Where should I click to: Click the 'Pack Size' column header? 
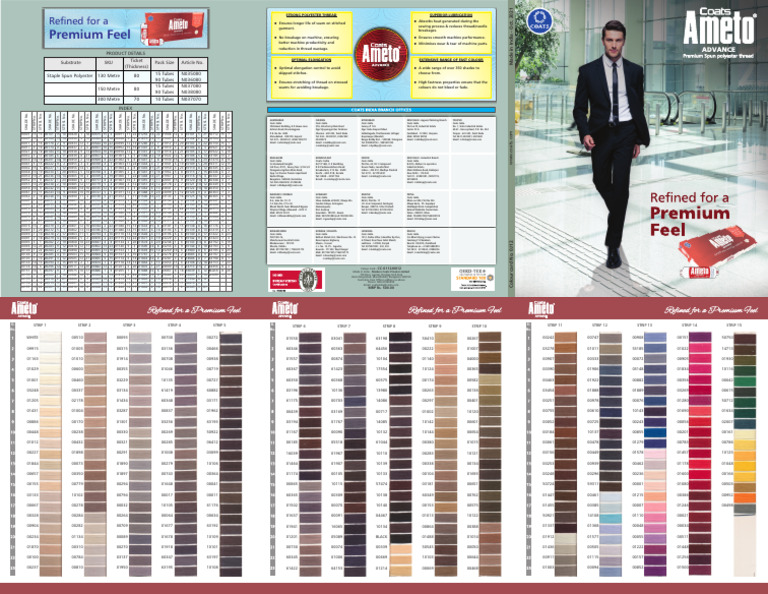point(164,63)
